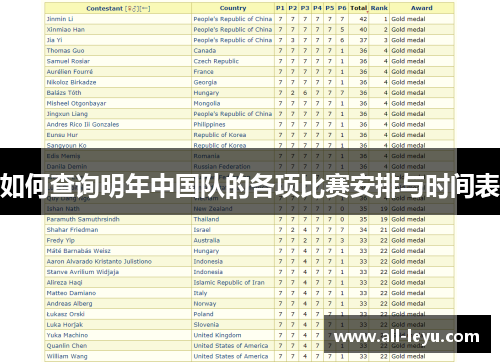500x362 pixels.
Task: Open Aurélien Fourré's profile link
Action: (70, 72)
